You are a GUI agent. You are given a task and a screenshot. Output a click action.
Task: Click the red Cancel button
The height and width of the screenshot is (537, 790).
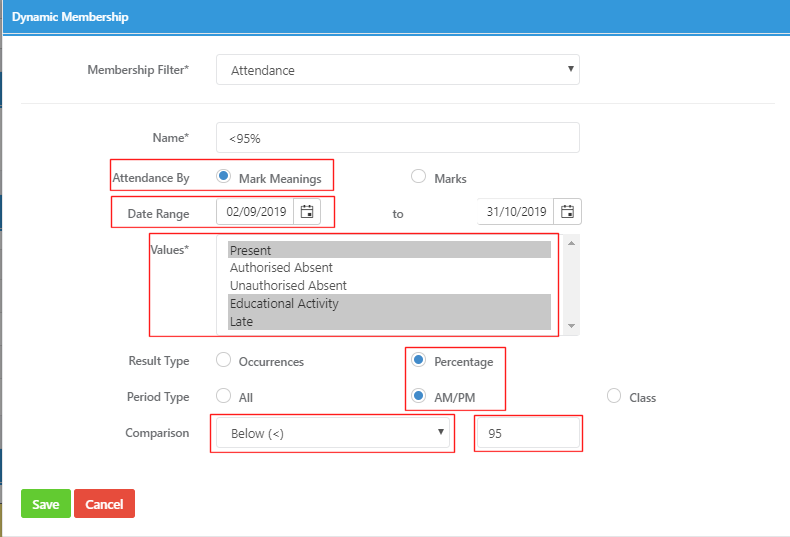[104, 504]
